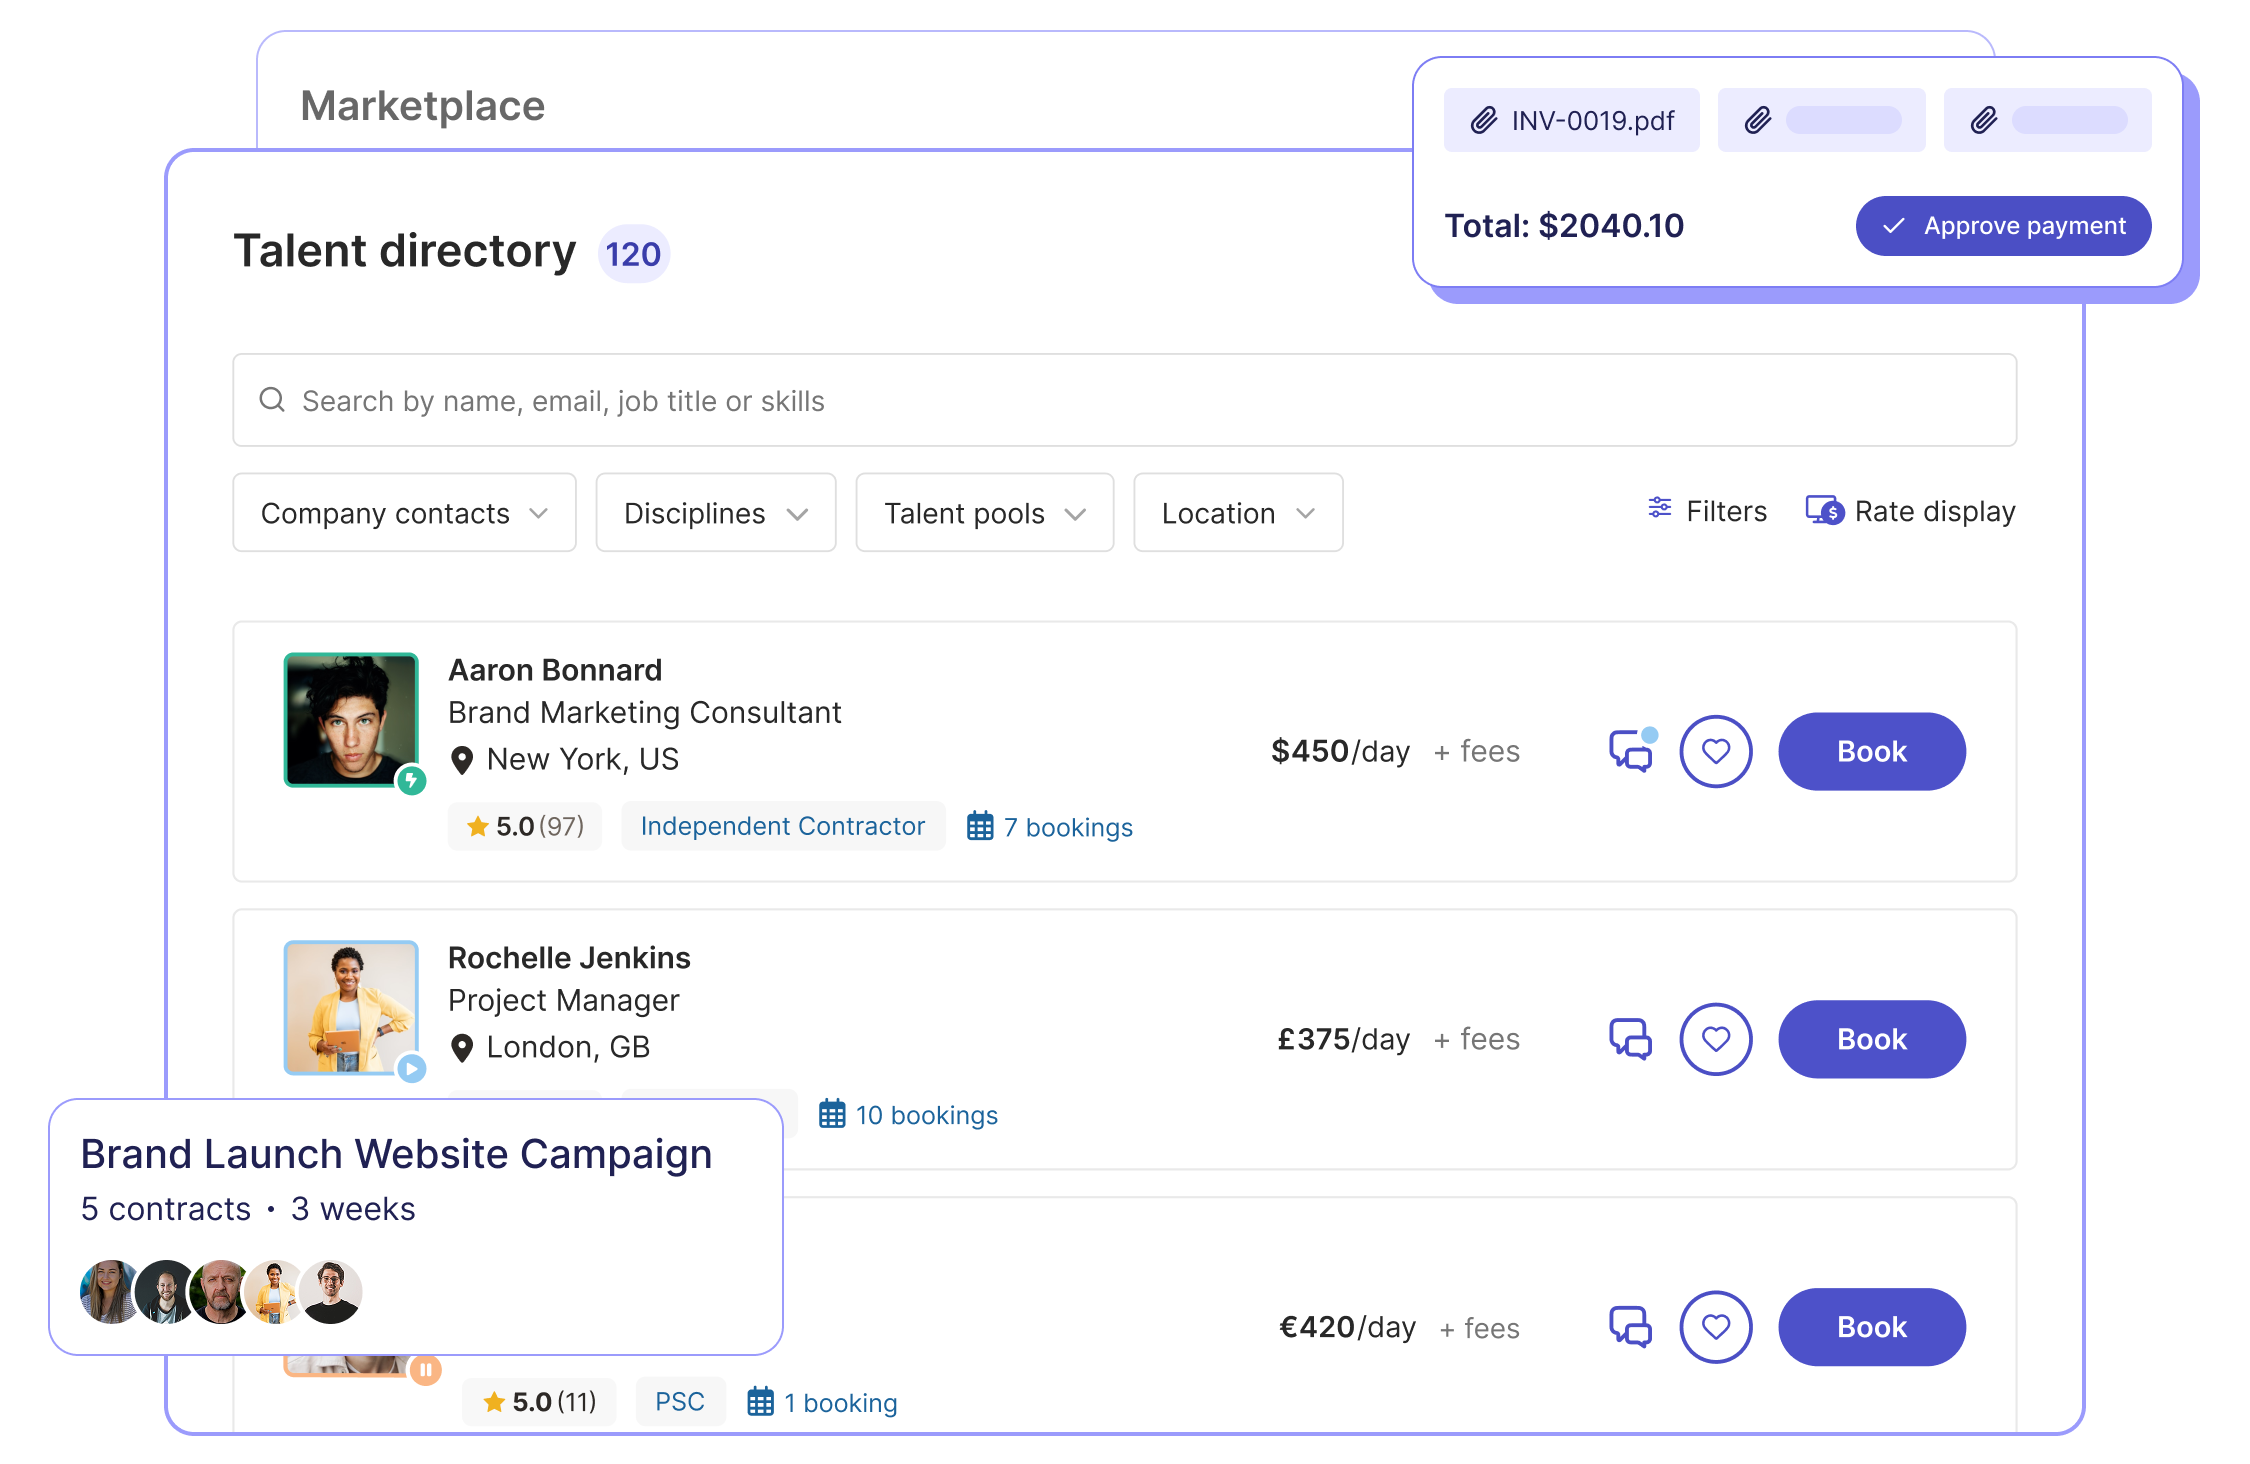The height and width of the screenshot is (1464, 2250).
Task: Expand the Disciplines dropdown
Action: pyautogui.click(x=715, y=513)
